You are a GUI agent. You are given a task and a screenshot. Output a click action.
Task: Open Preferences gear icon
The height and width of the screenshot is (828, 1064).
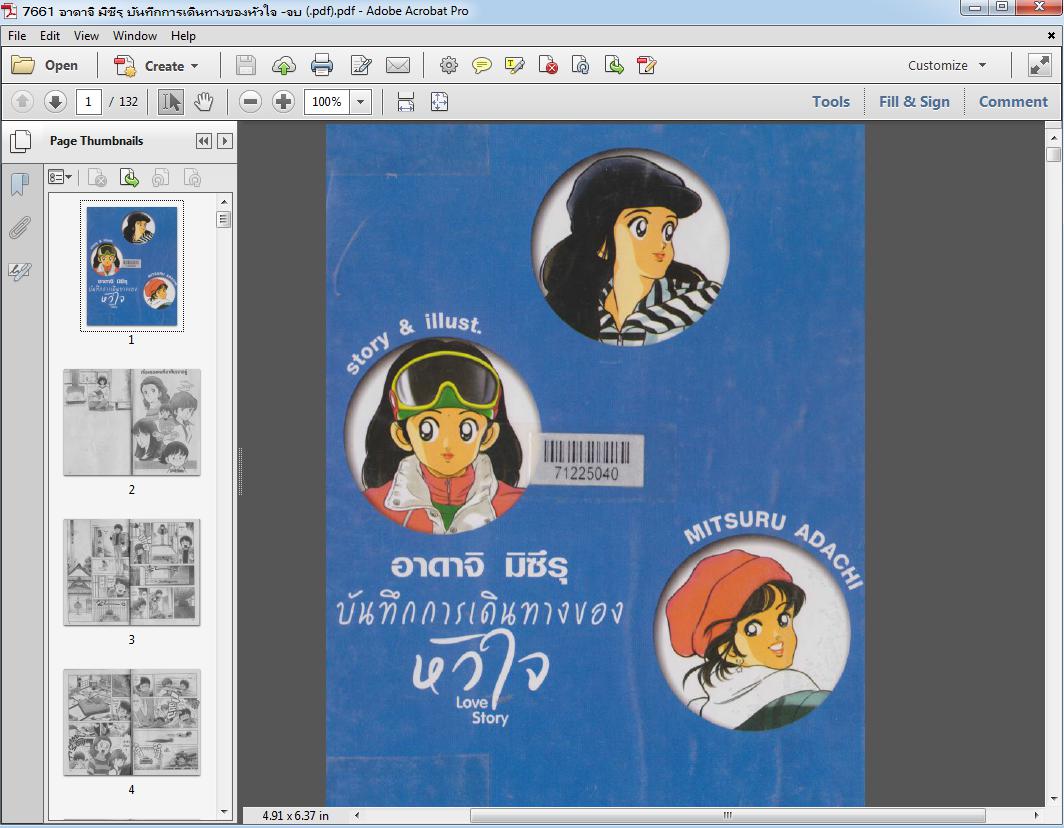pos(449,65)
